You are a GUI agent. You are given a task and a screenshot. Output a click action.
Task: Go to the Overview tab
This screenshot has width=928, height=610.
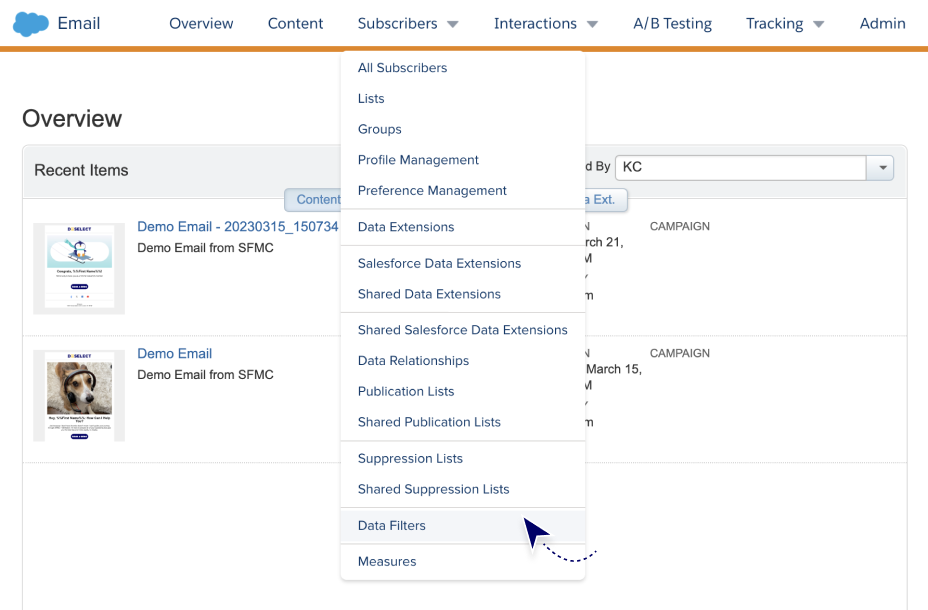coord(201,23)
